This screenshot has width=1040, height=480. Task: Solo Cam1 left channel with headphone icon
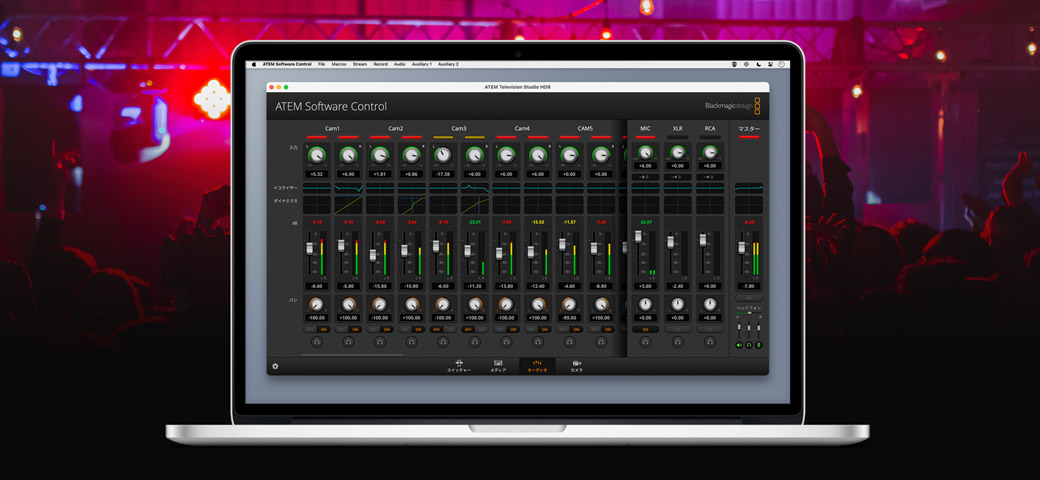coord(316,341)
